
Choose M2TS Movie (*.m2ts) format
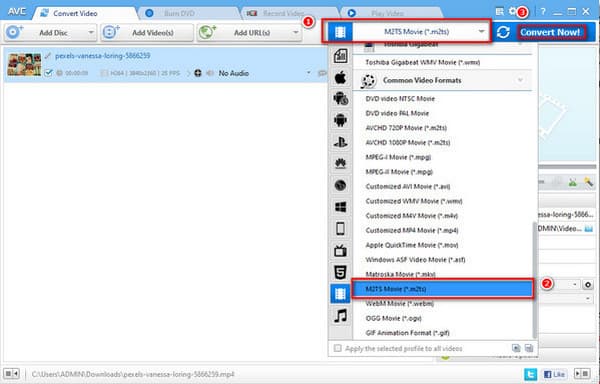[443, 289]
